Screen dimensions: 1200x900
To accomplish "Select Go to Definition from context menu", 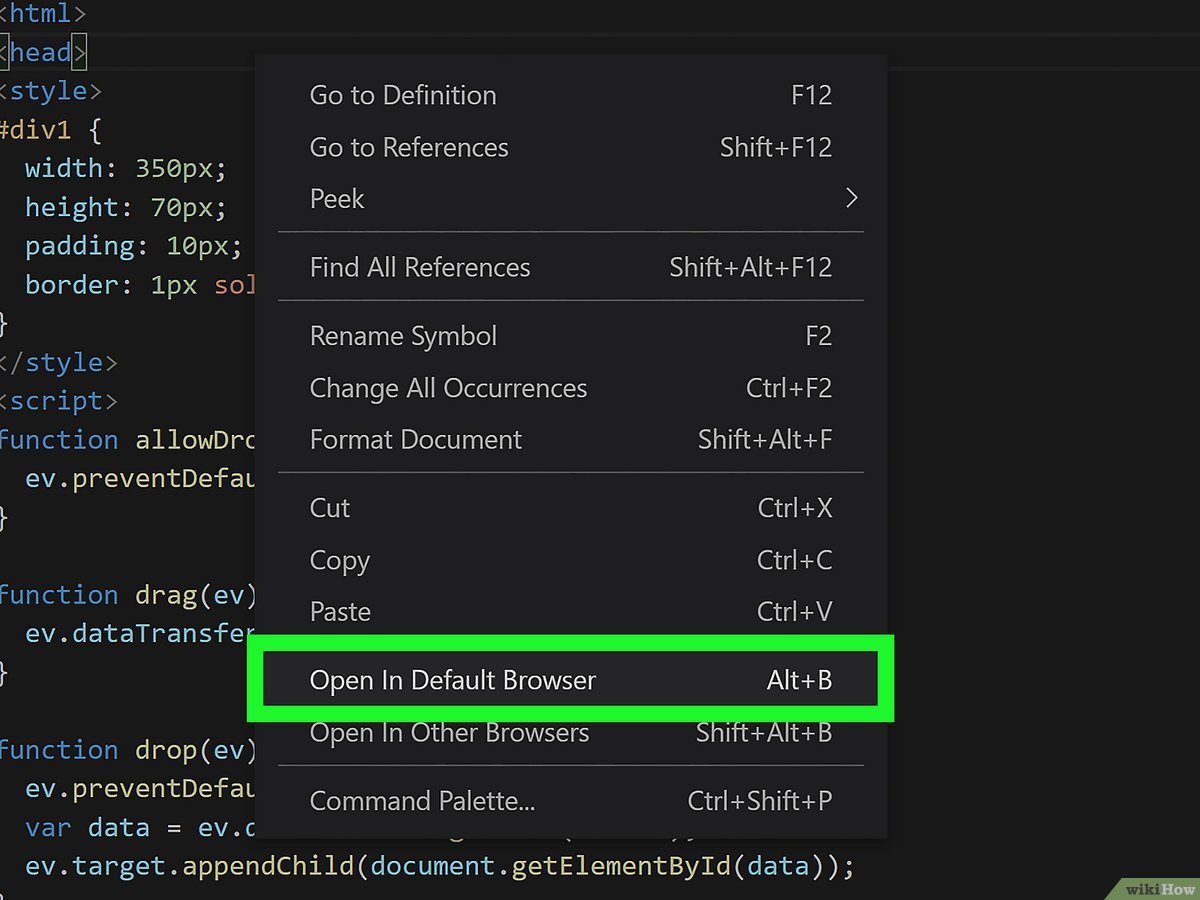I will [402, 95].
